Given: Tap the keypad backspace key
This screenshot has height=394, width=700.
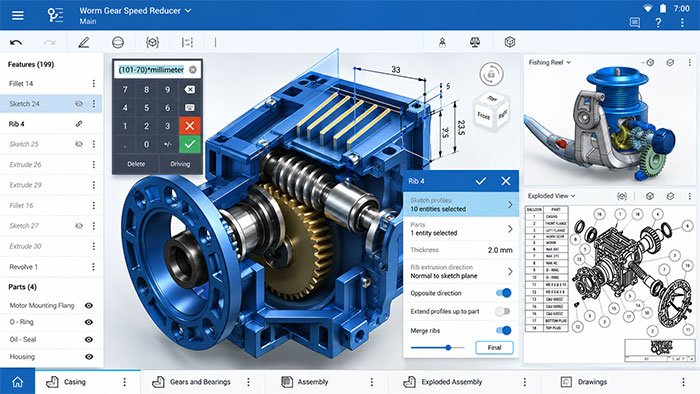Looking at the screenshot, I should (189, 90).
